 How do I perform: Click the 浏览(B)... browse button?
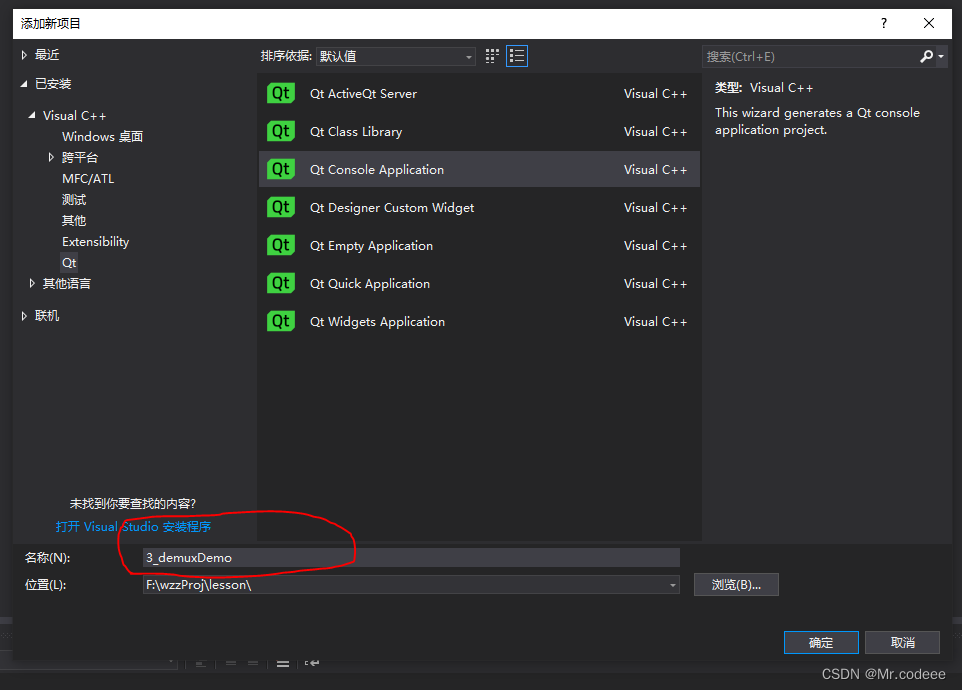[x=736, y=585]
